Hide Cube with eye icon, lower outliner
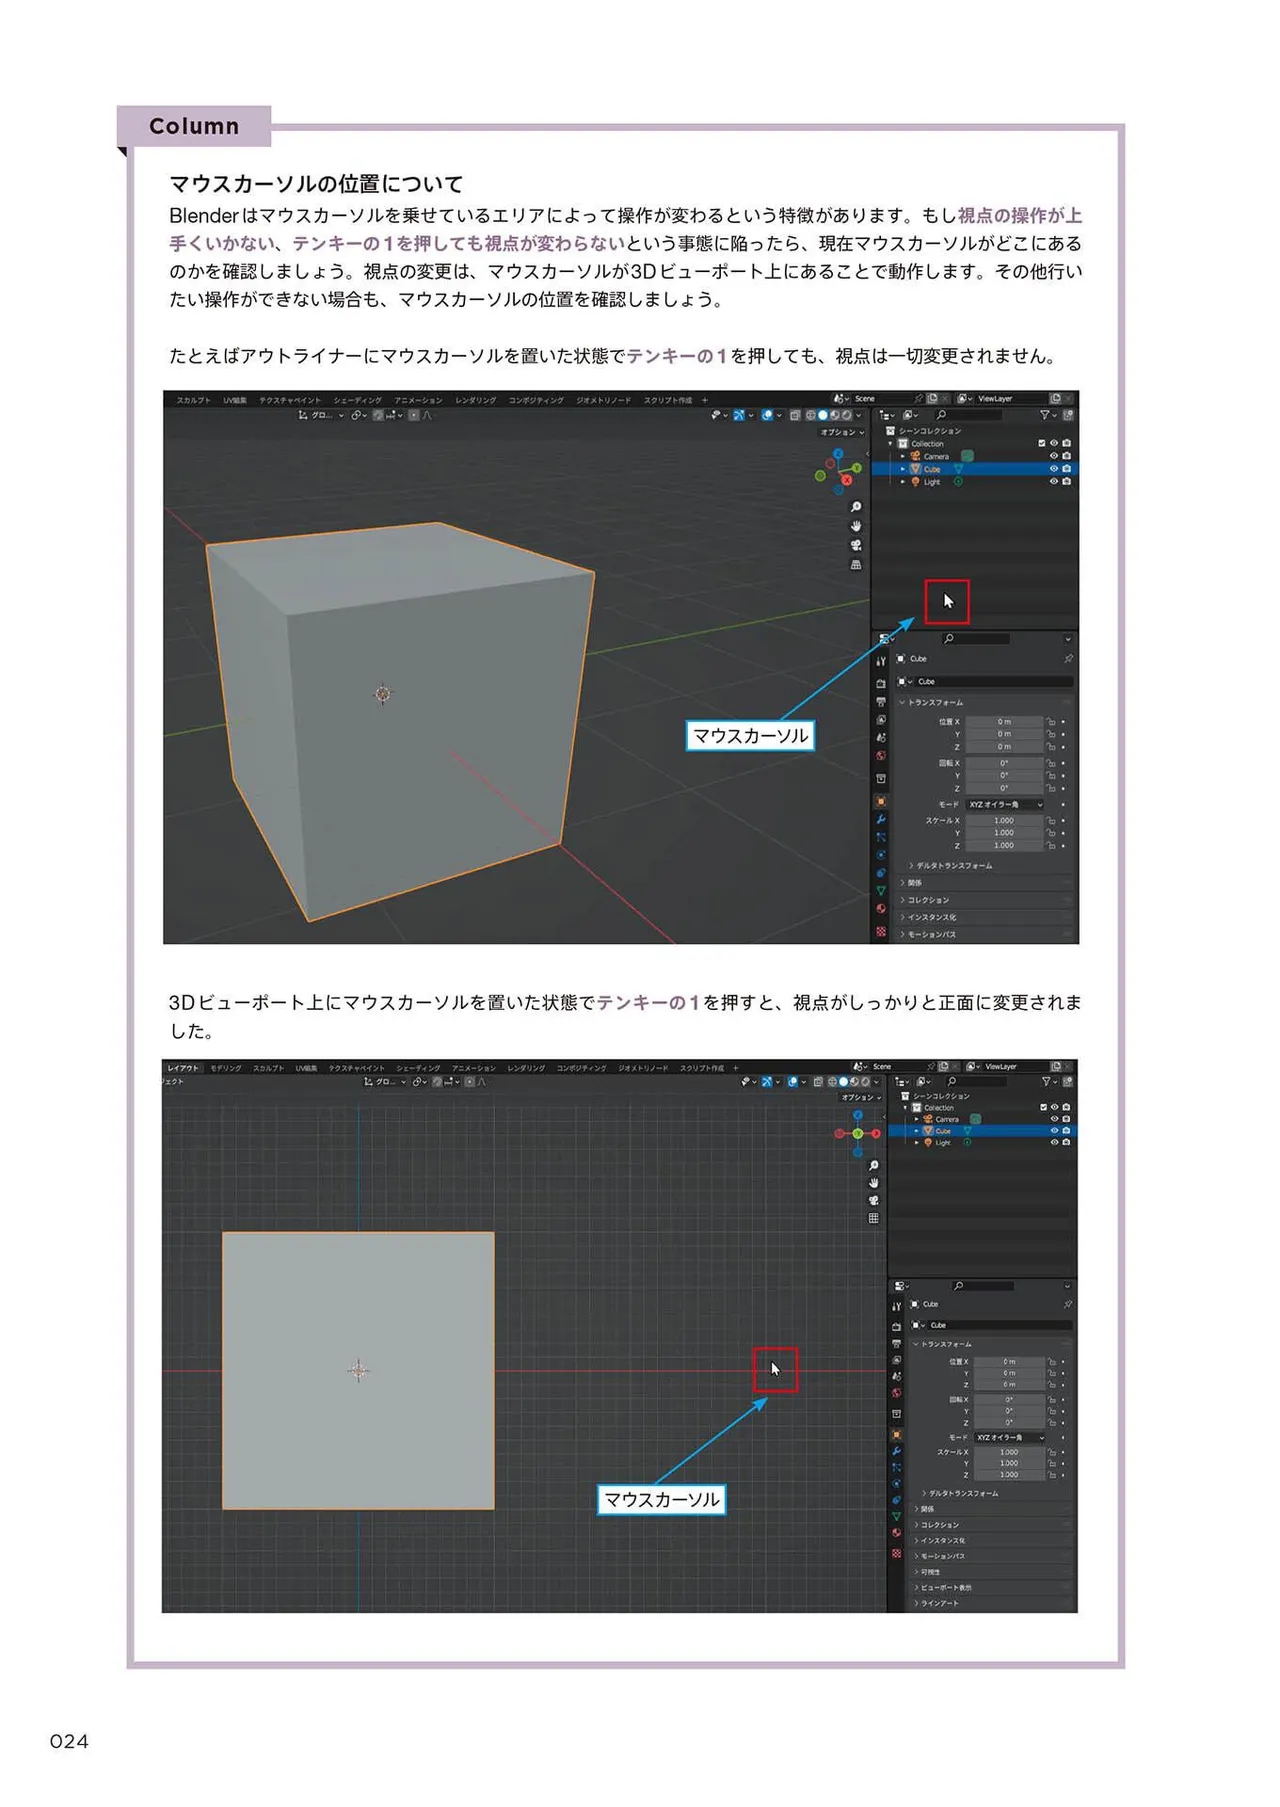 coord(1054,1130)
